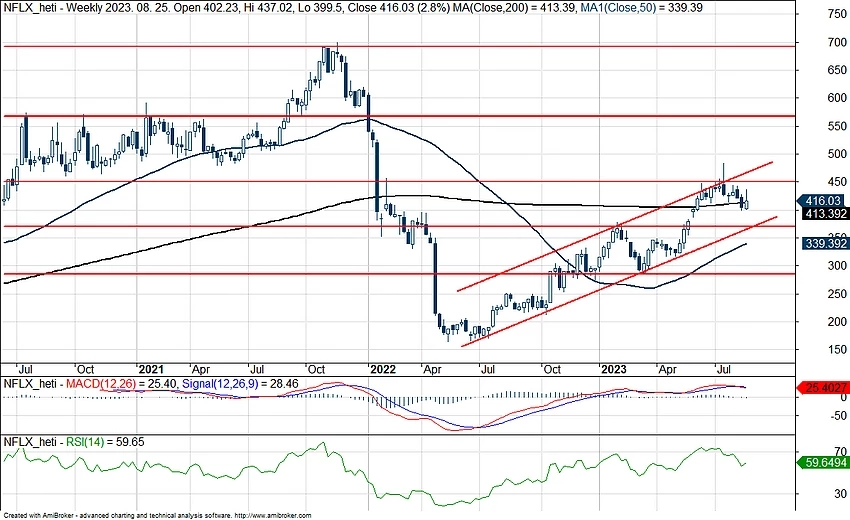The width and height of the screenshot is (850, 520).
Task: Click the black 413.392 moving average tag
Action: tap(823, 214)
